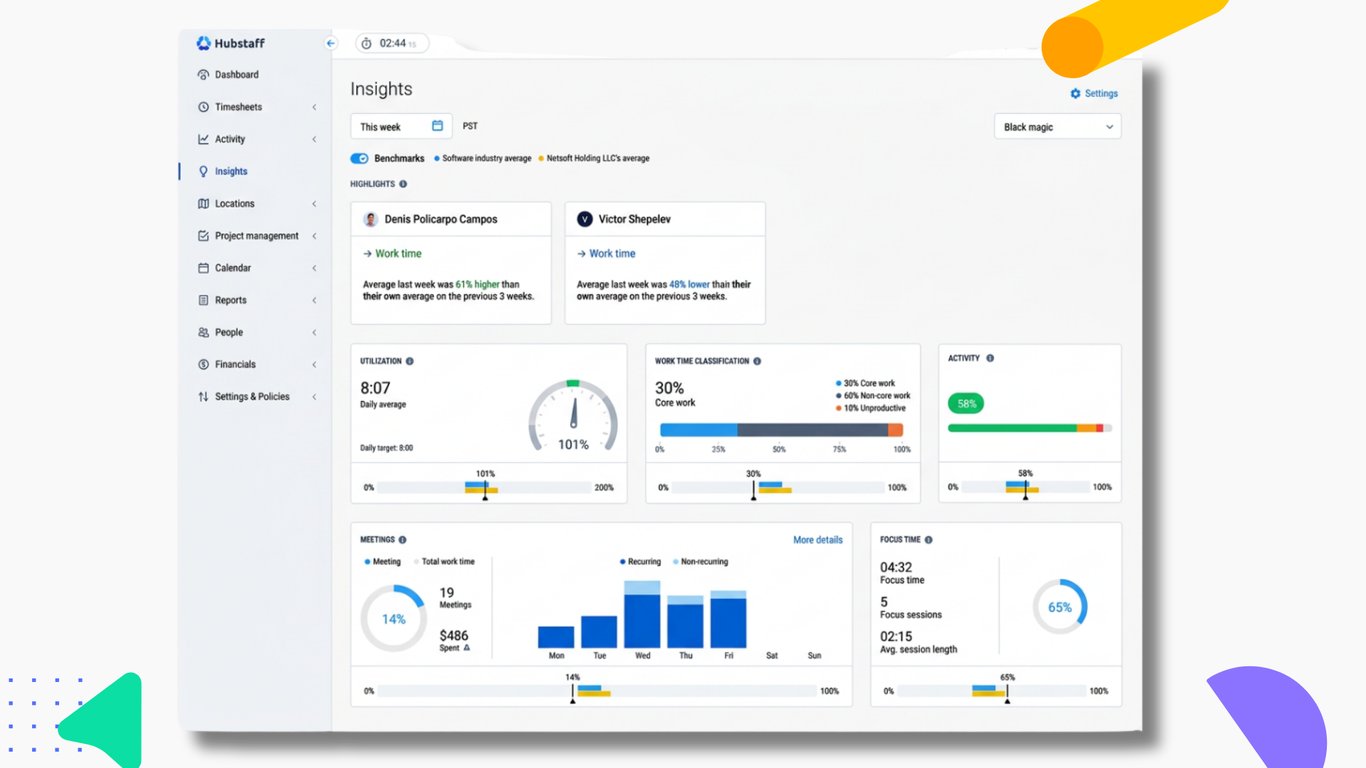Click Victor Shepelev avatar
Screen dimensions: 1366x768
click(x=585, y=219)
